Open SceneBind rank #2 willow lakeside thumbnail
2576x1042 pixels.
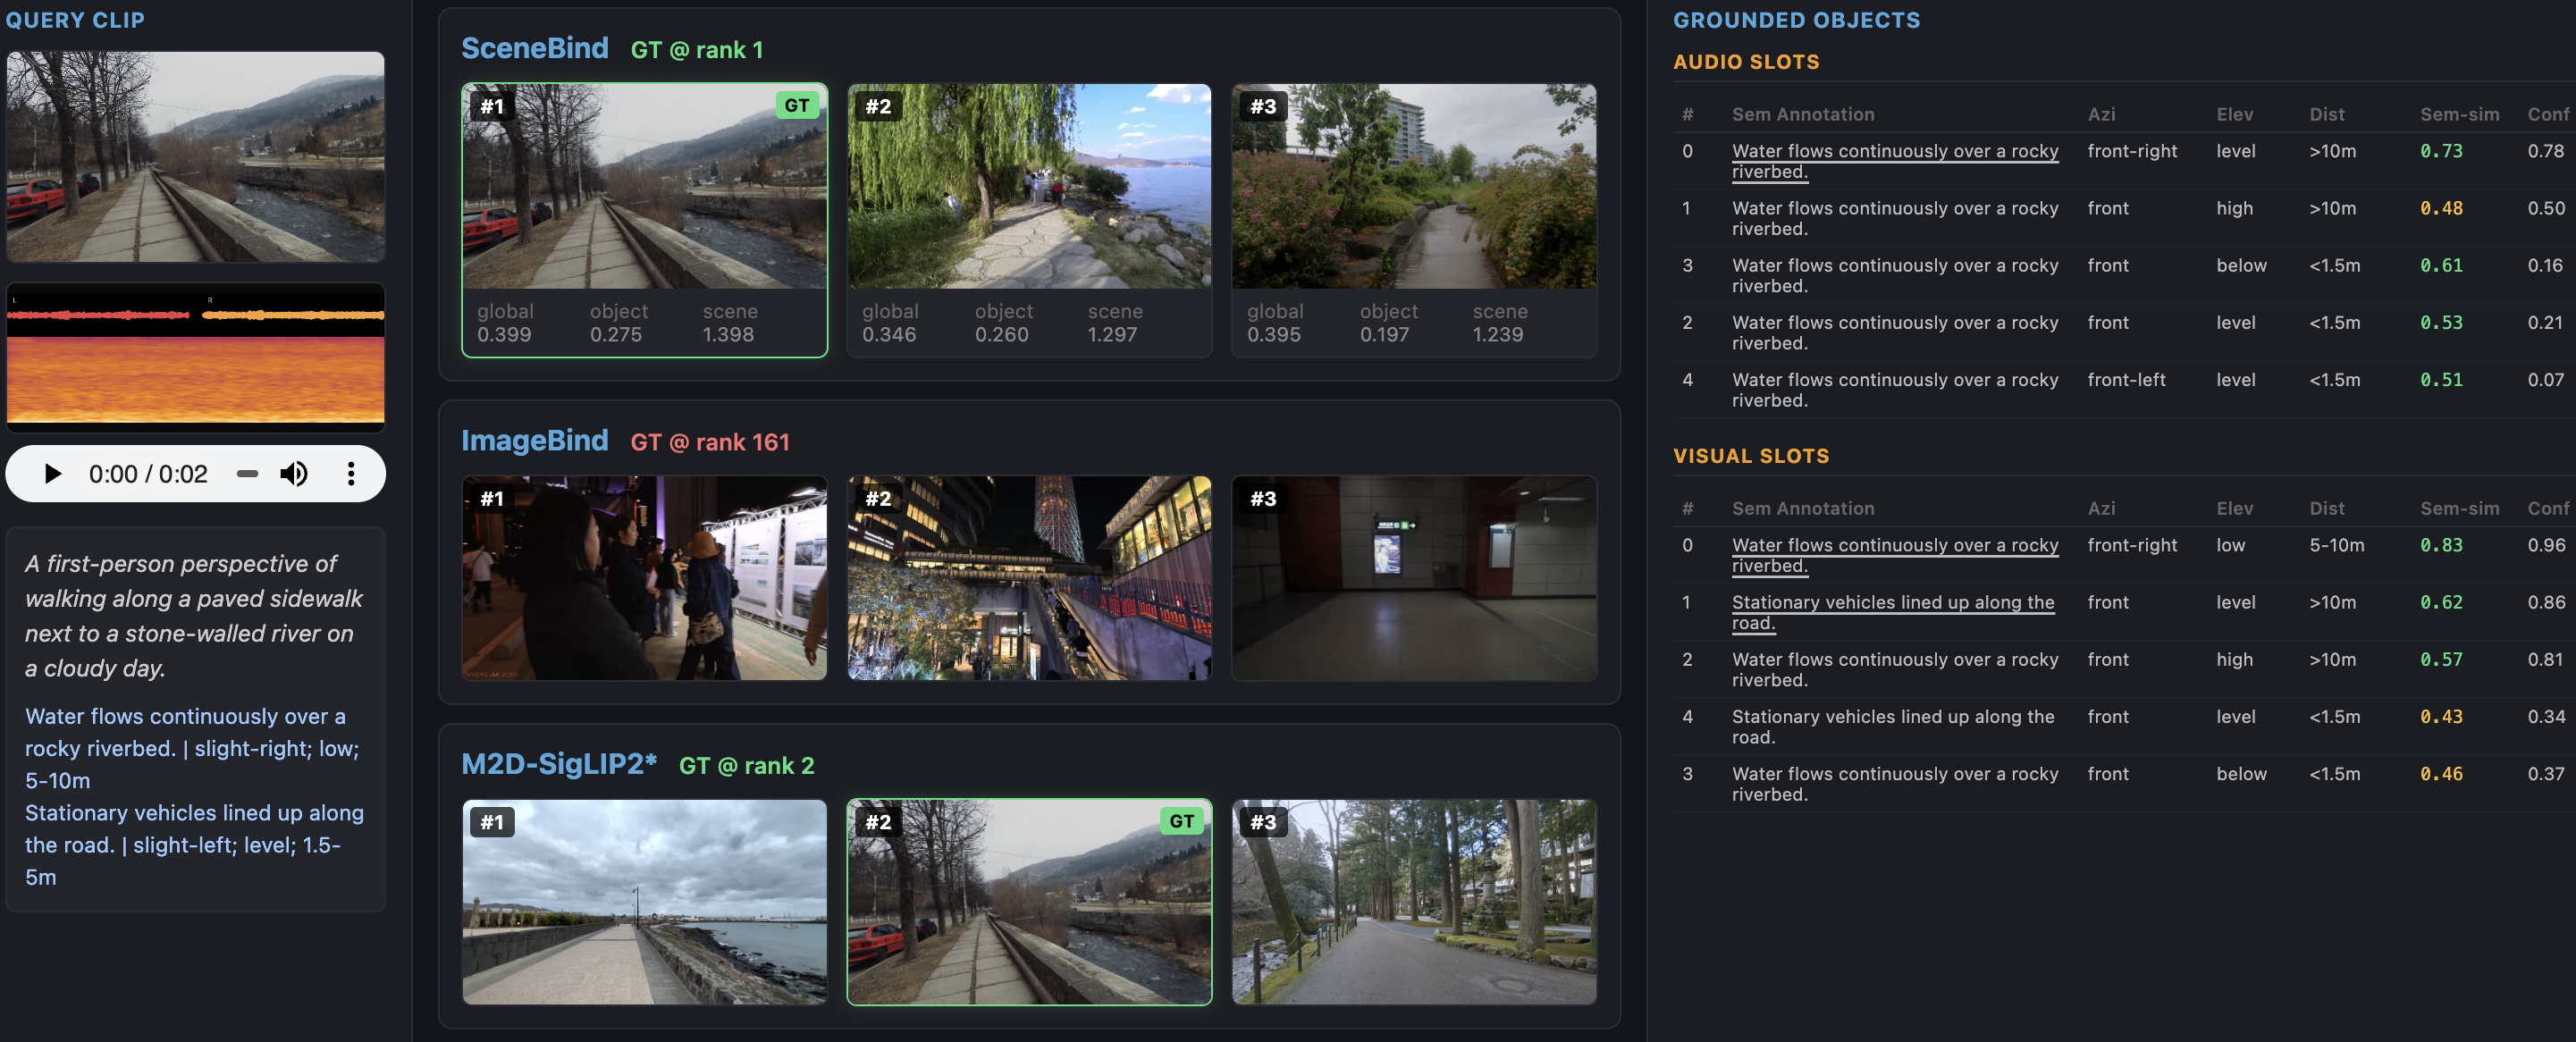coord(1029,186)
